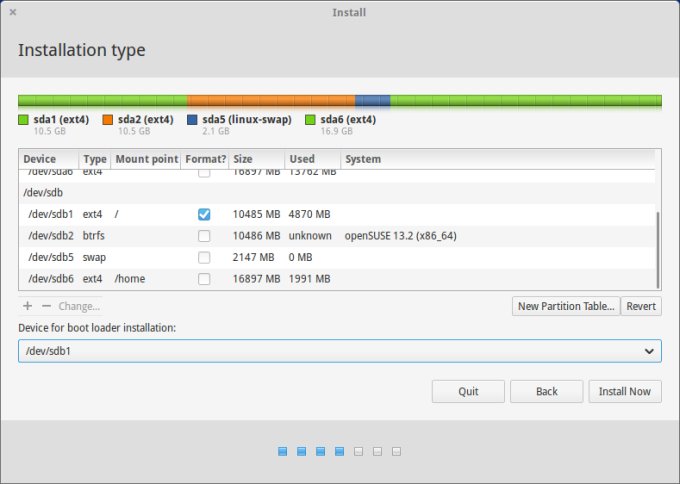This screenshot has height=484, width=680.
Task: Toggle format checkbox for /dev/sdb5 swap
Action: [x=204, y=258]
